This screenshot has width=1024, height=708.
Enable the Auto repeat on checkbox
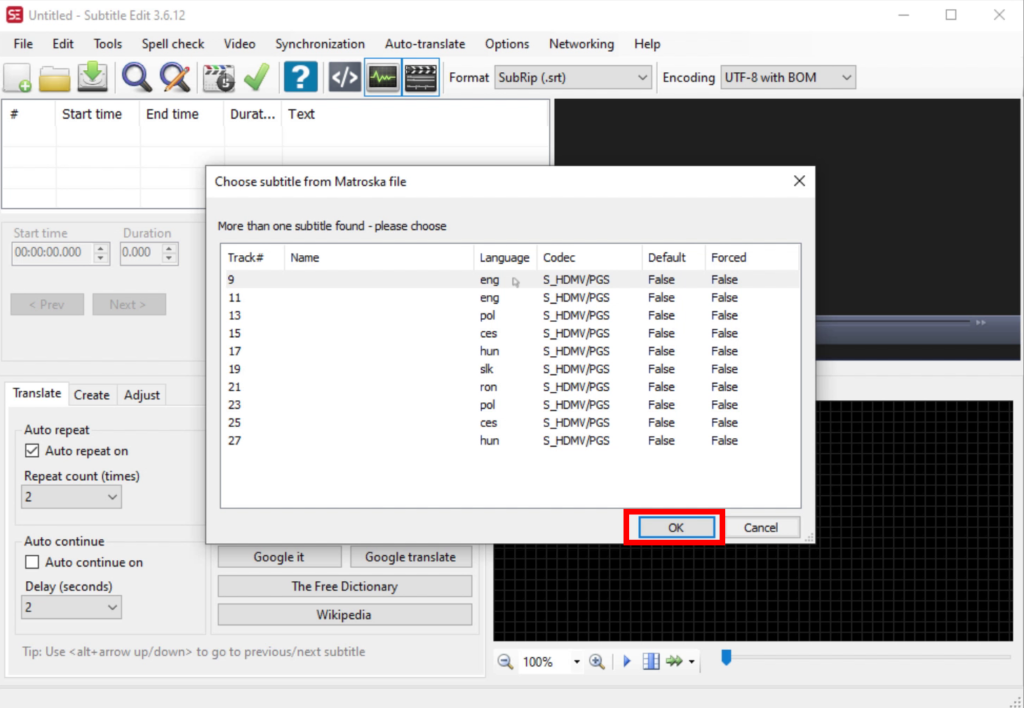pos(34,451)
